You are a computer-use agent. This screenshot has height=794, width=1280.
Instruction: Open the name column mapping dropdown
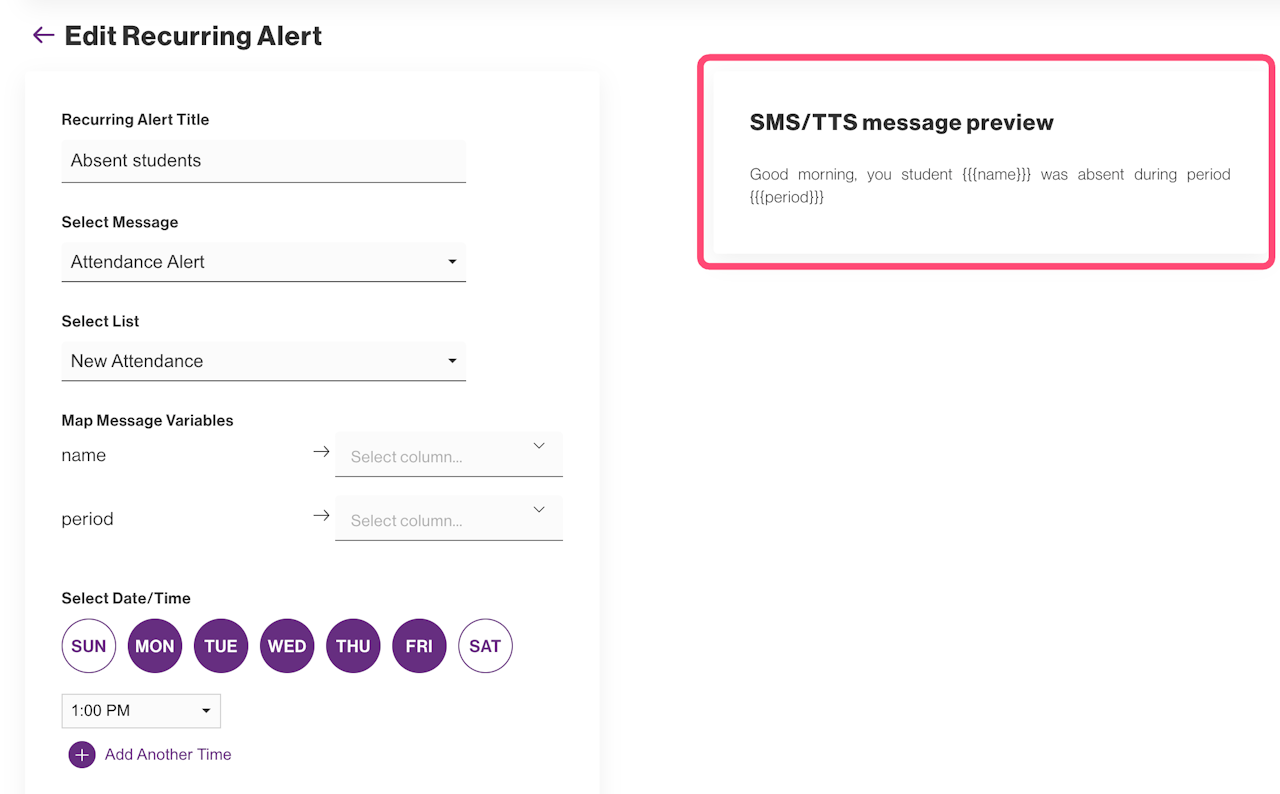point(449,455)
